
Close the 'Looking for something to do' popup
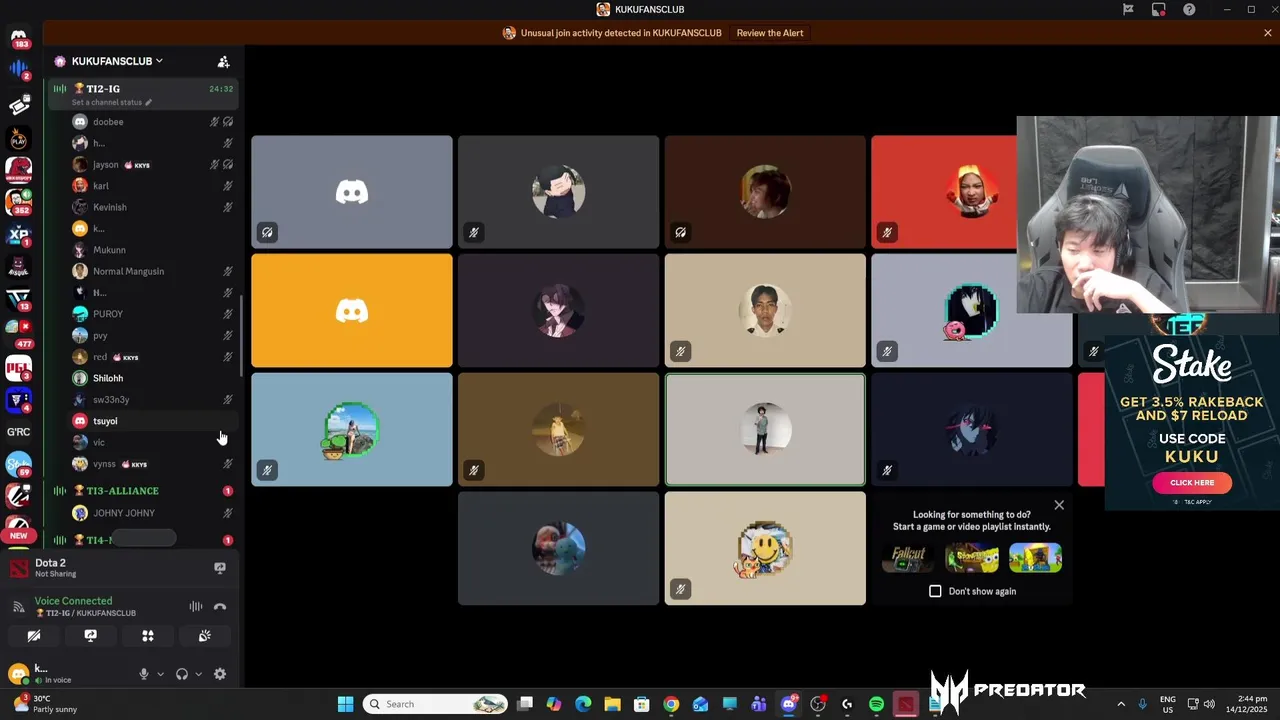point(1059,505)
